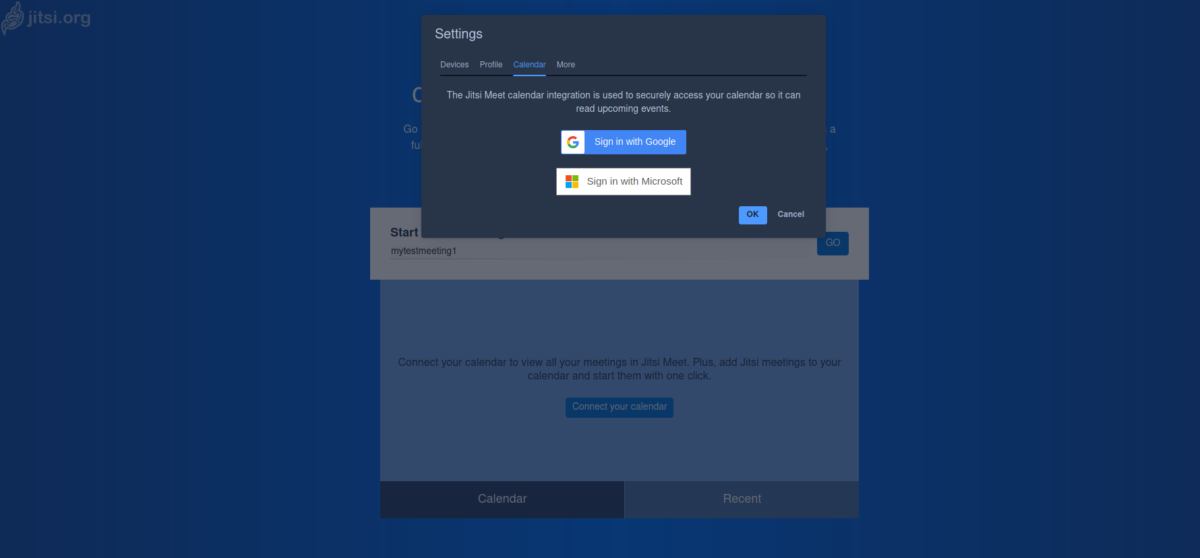The height and width of the screenshot is (558, 1200).
Task: Click the Google logo icon
Action: pos(573,142)
